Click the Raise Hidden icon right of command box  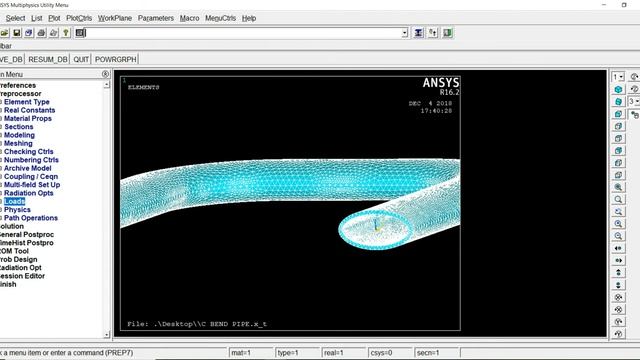tap(418, 33)
